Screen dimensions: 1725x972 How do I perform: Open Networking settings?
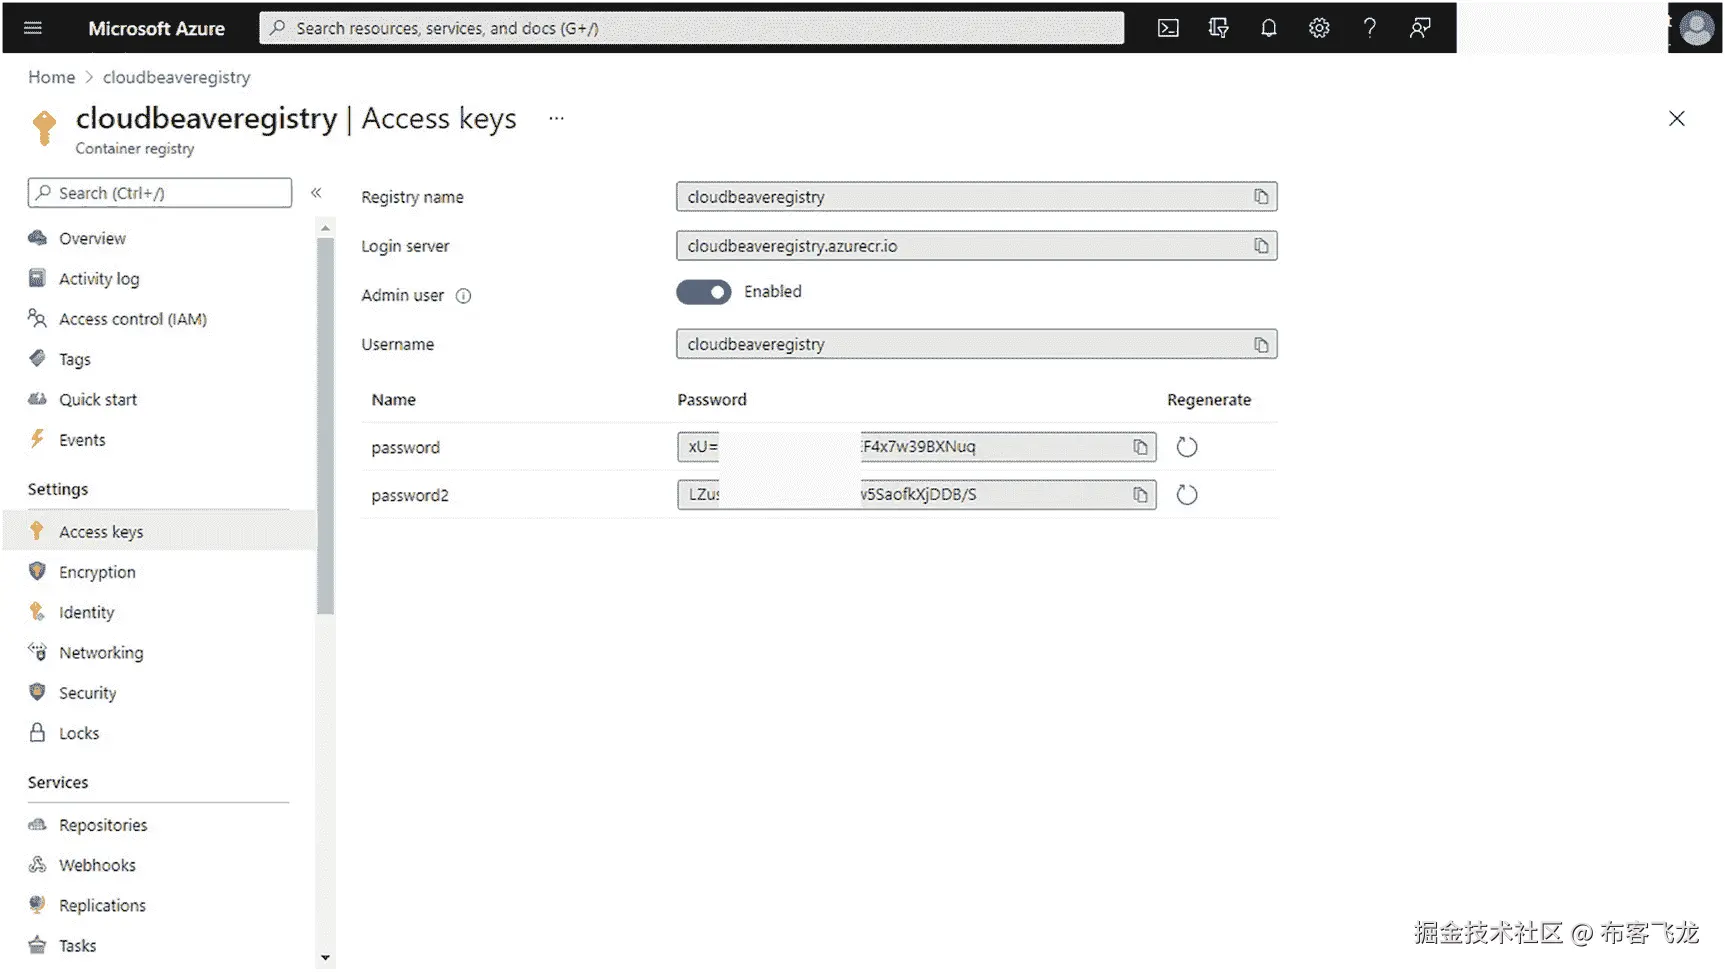101,653
